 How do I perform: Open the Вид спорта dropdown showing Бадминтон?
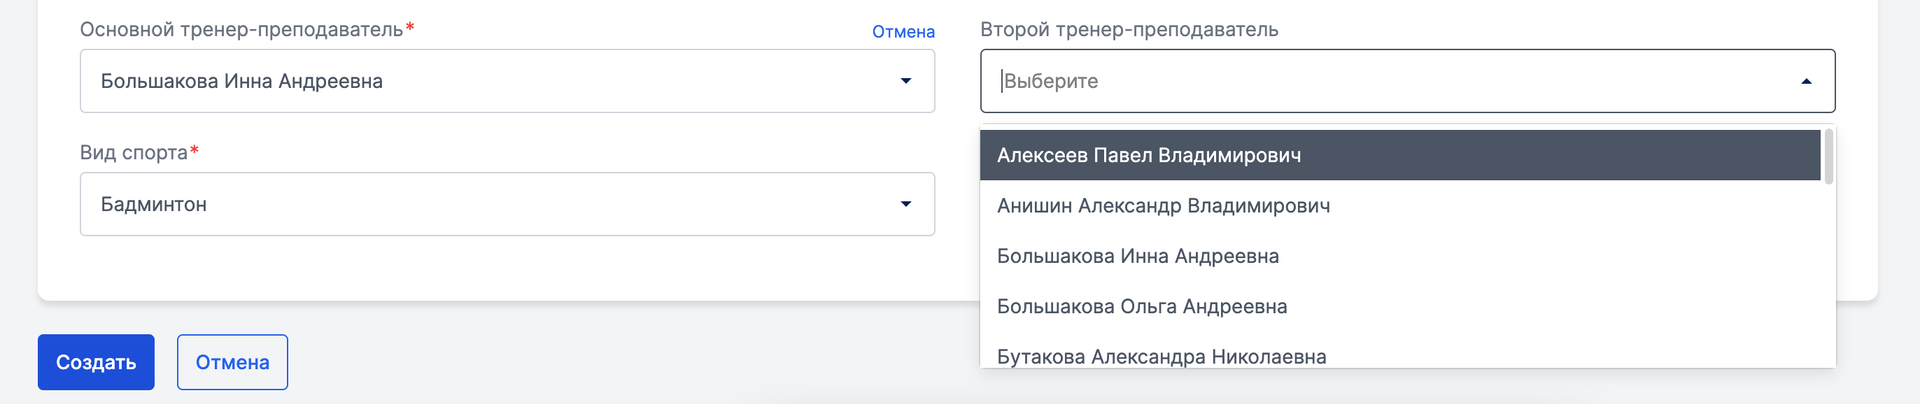click(x=507, y=204)
